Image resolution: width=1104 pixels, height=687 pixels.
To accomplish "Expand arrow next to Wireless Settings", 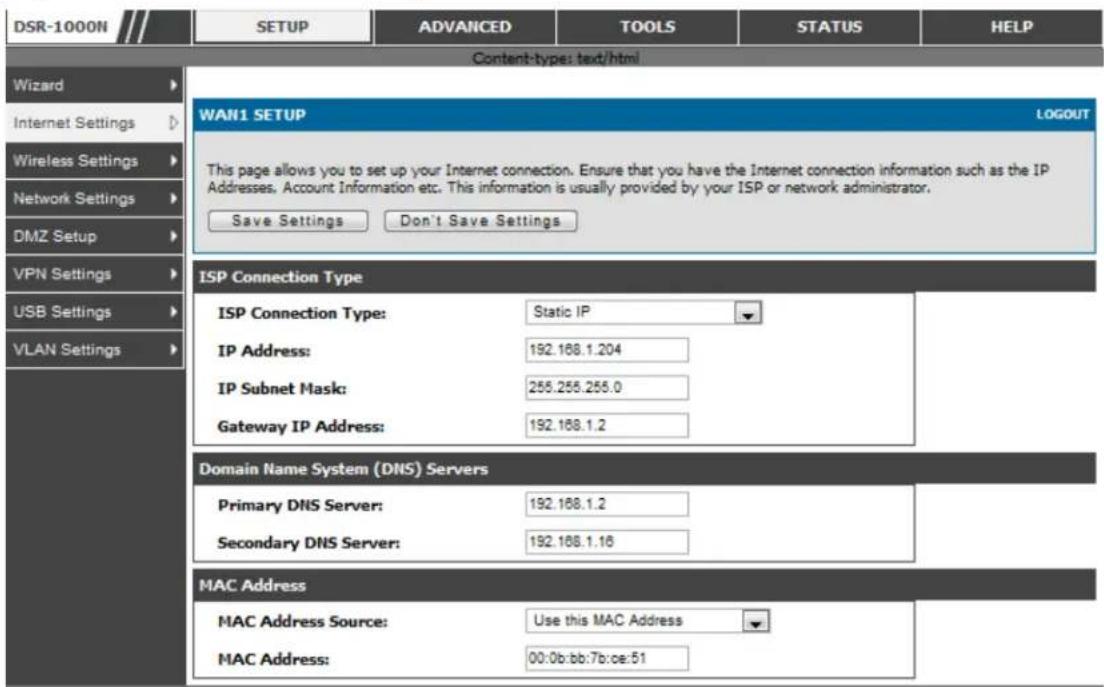I will pyautogui.click(x=173, y=160).
